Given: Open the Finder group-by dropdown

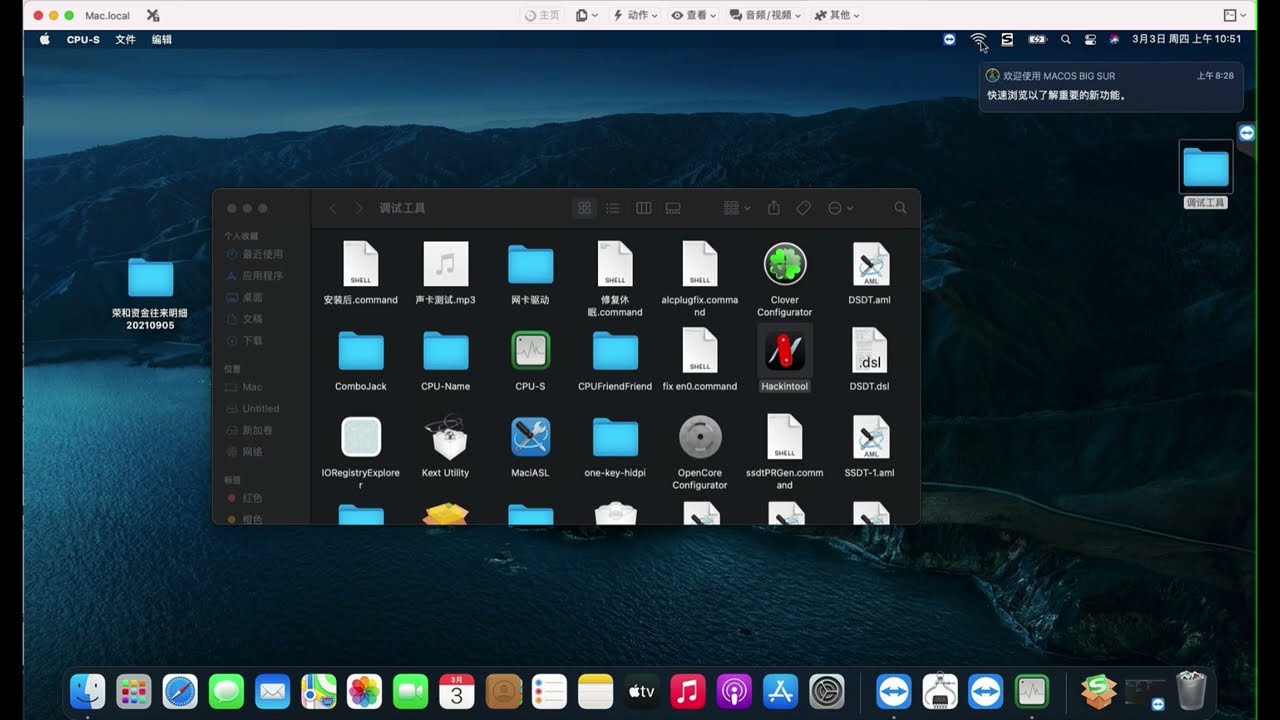Looking at the screenshot, I should [737, 208].
